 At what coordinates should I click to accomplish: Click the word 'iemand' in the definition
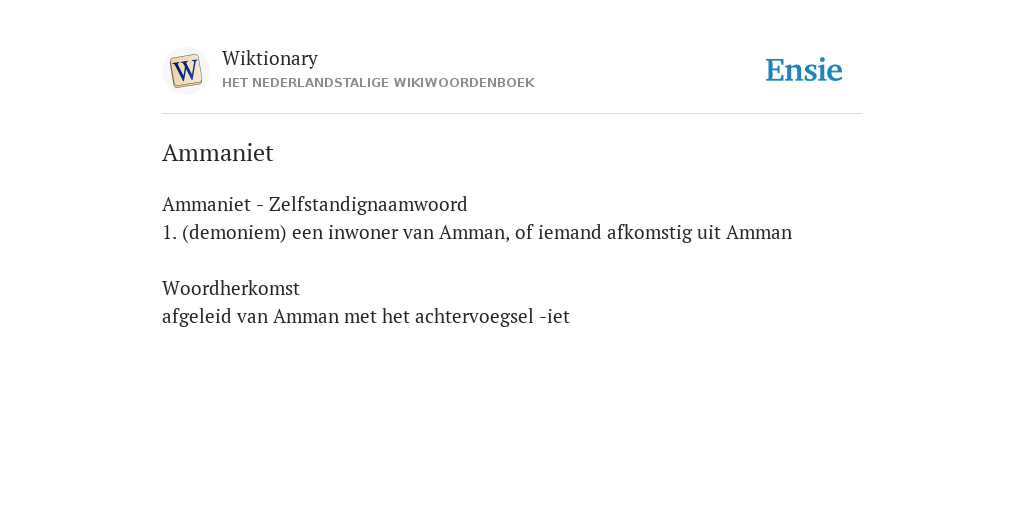(569, 232)
